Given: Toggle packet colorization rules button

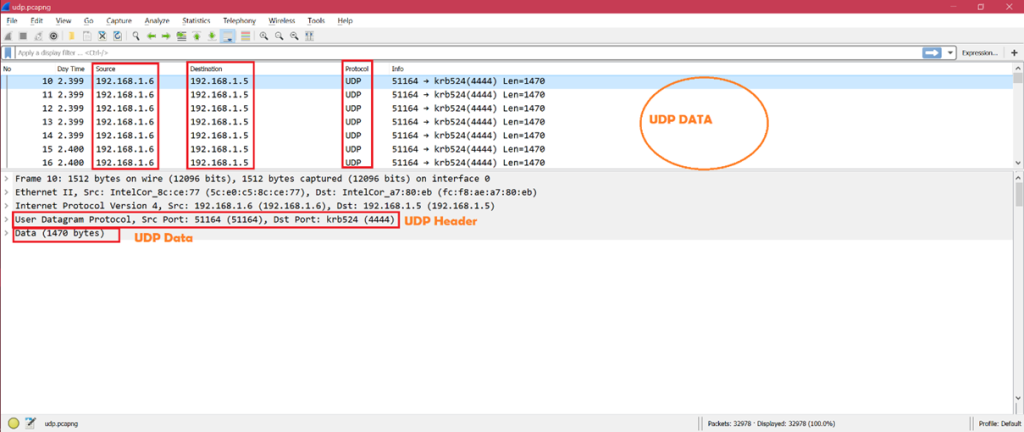Looking at the screenshot, I should [x=245, y=36].
